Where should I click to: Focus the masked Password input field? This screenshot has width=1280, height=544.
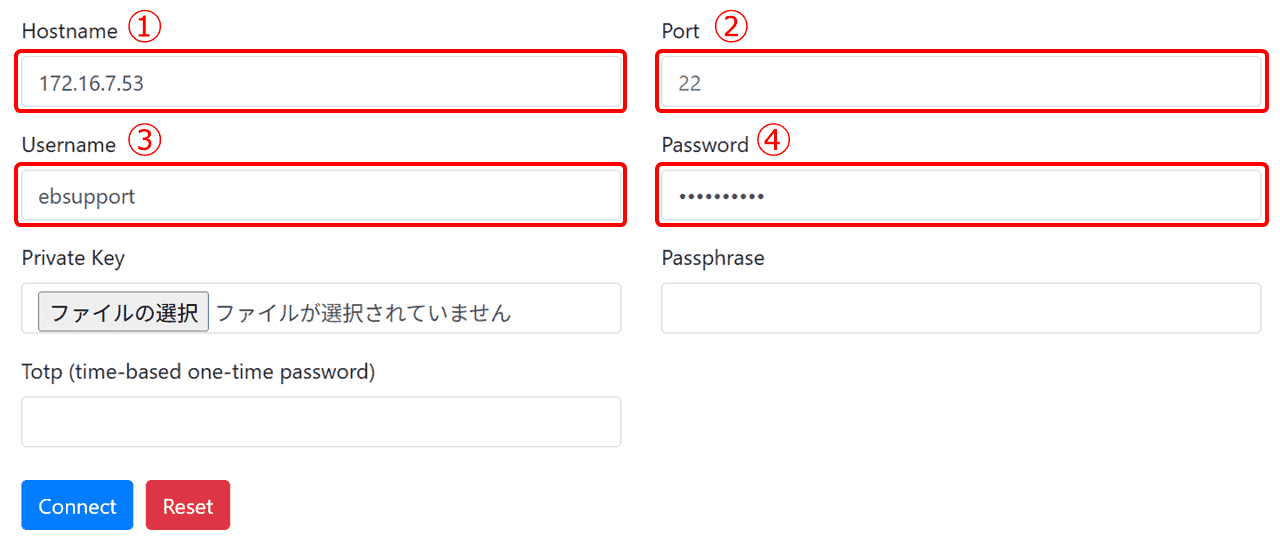961,196
